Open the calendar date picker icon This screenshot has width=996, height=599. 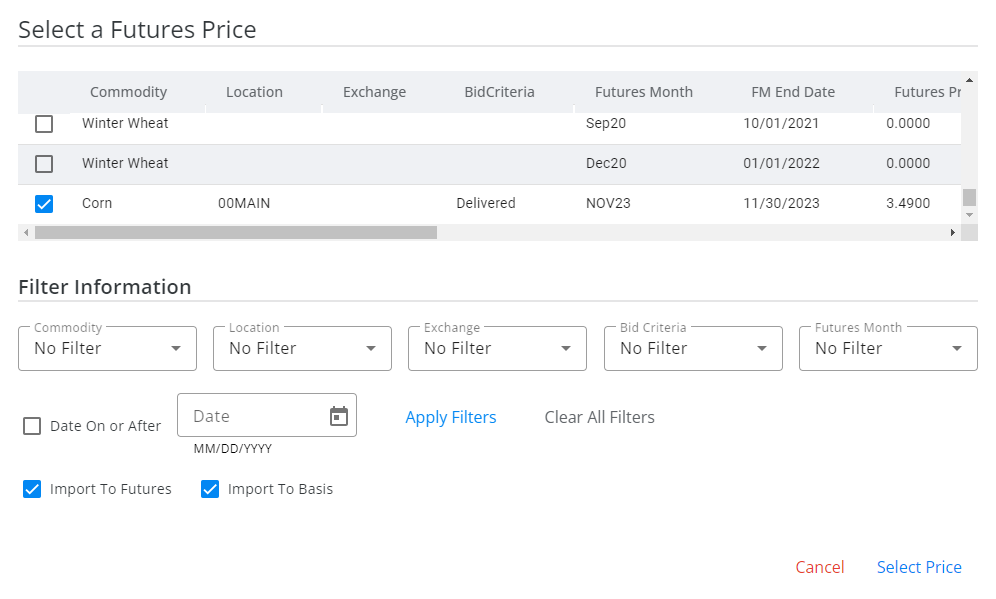pos(339,416)
